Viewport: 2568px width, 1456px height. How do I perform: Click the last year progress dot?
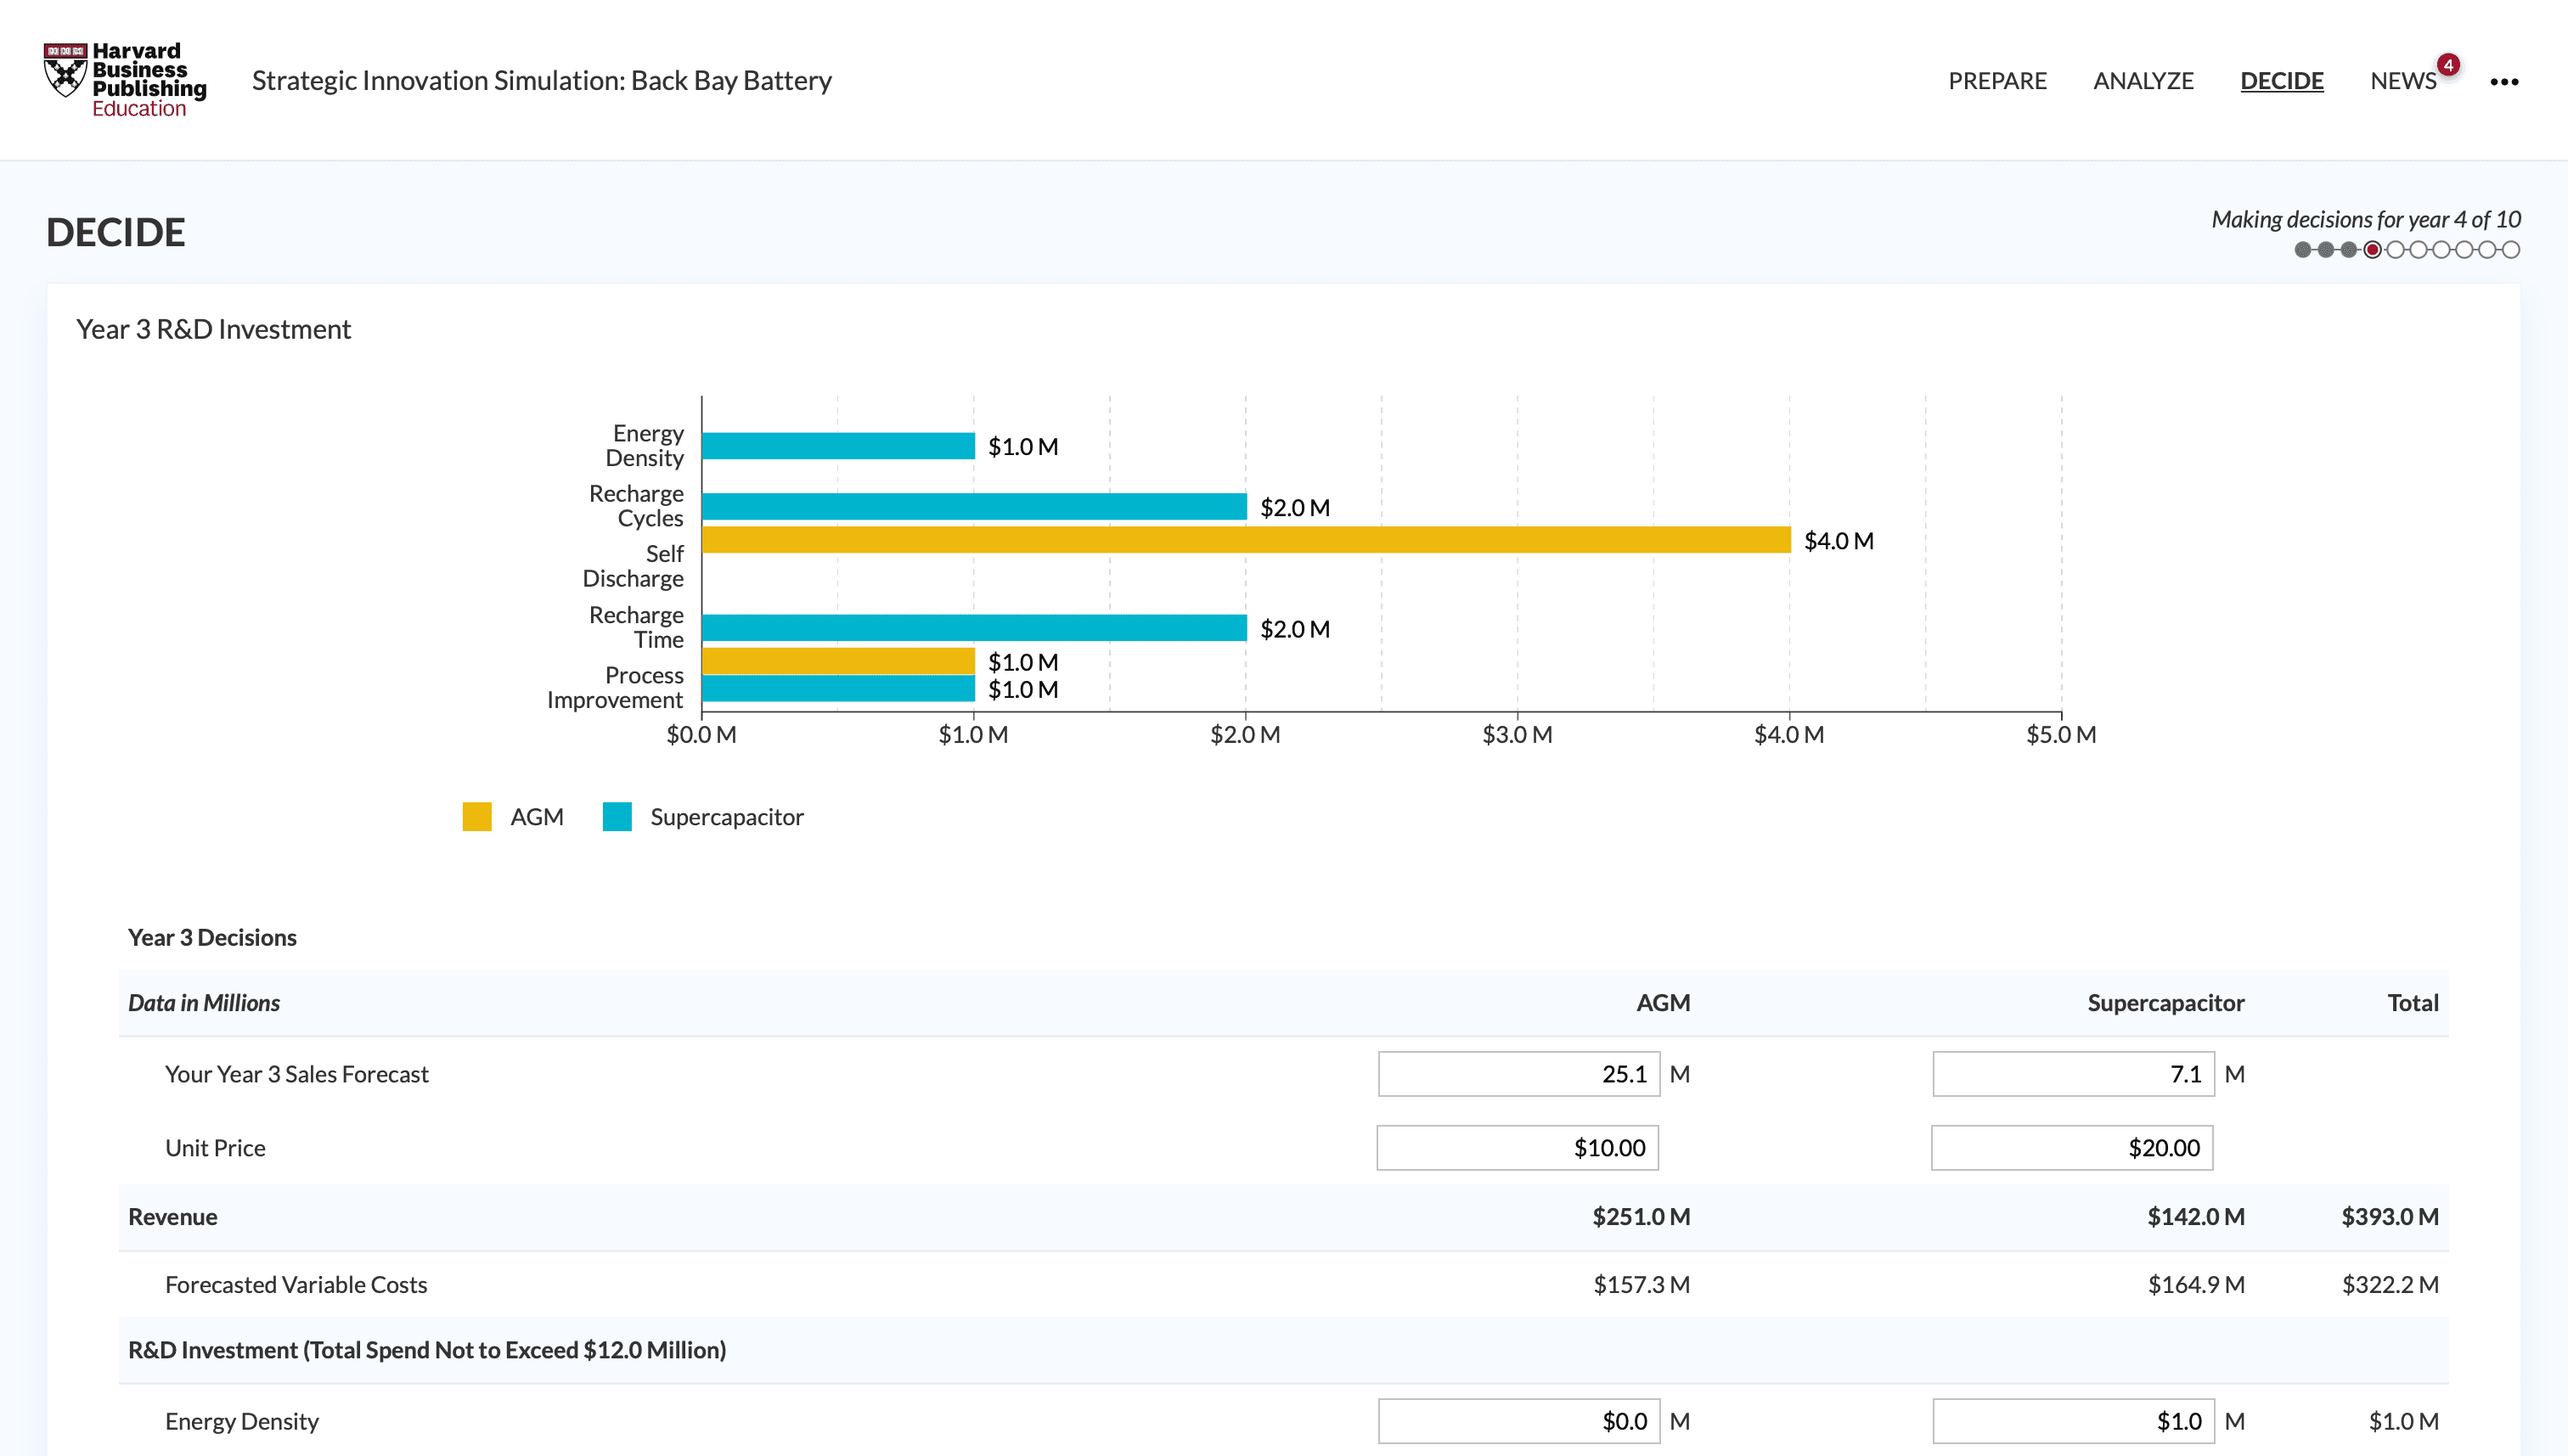(2511, 250)
